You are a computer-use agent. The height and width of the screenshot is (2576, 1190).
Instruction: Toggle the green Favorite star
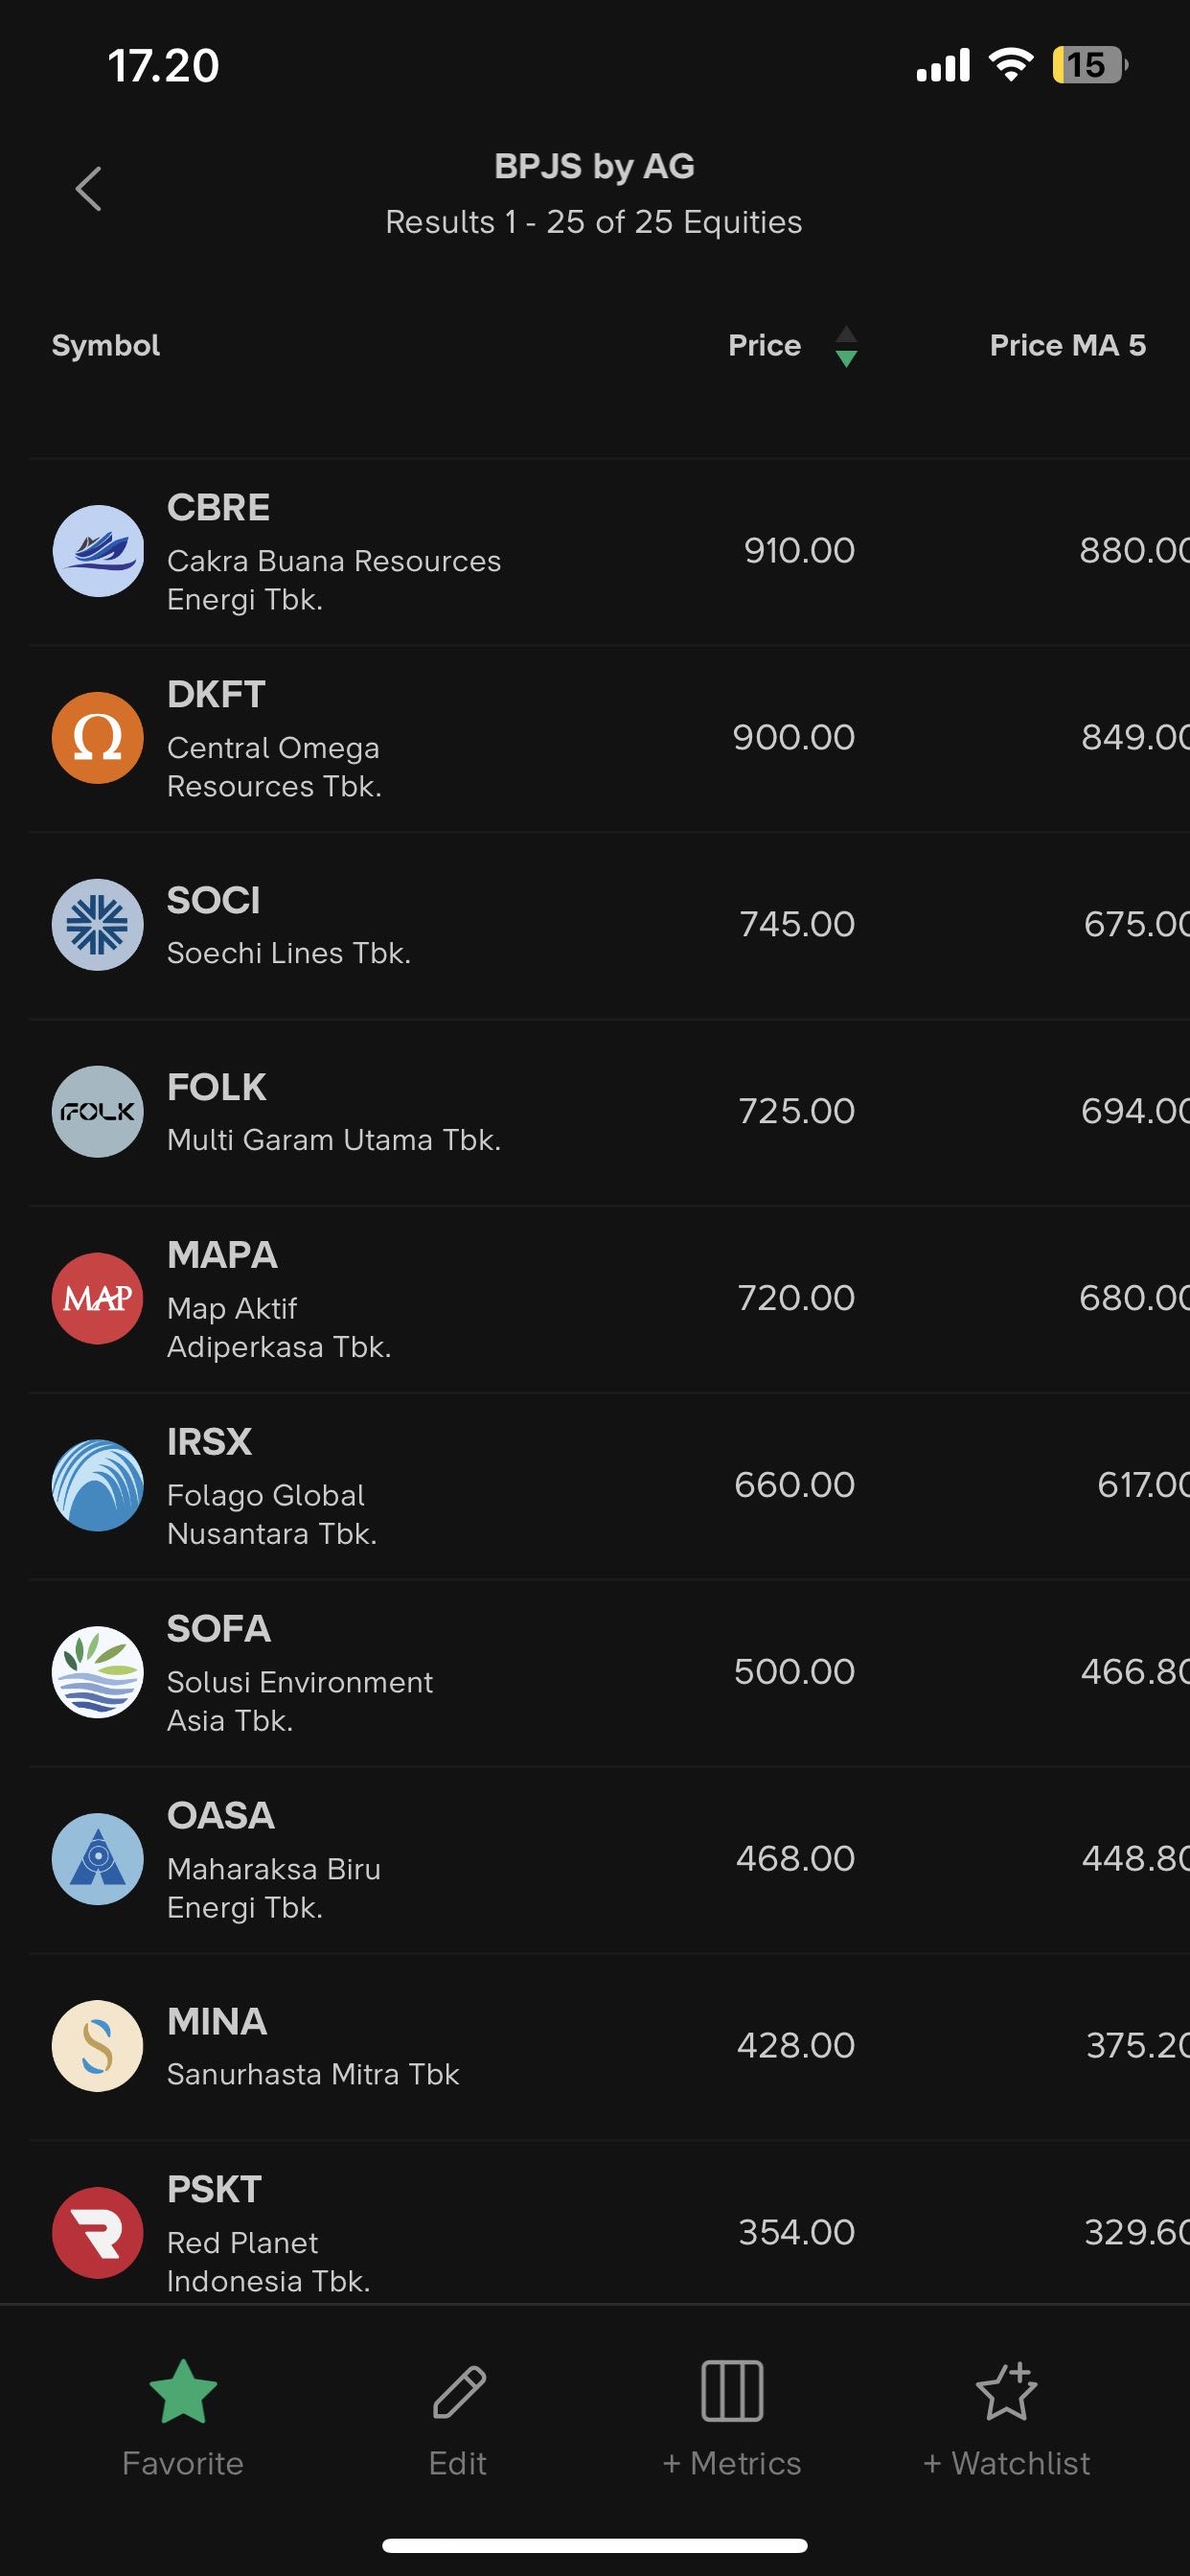coord(183,2391)
